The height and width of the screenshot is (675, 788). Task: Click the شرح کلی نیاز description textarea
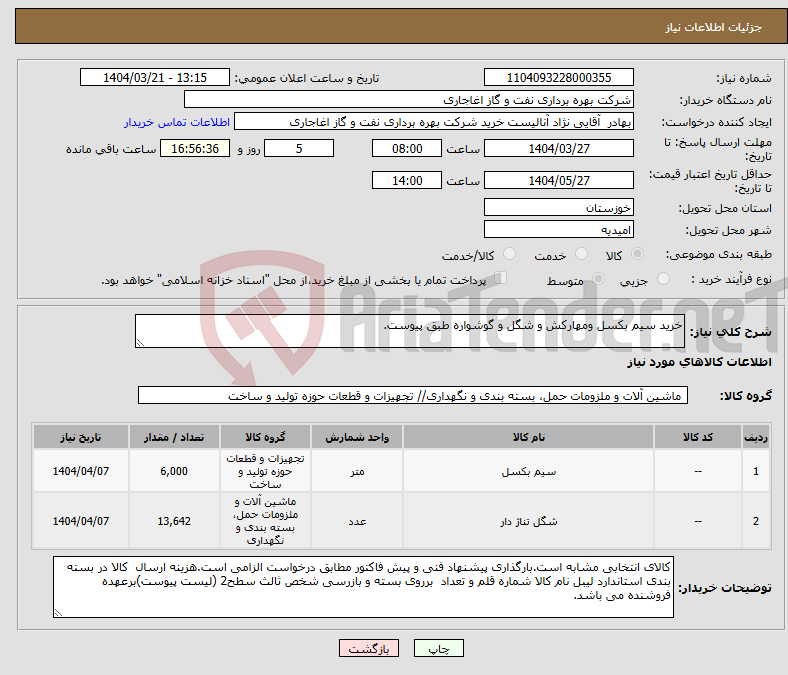(410, 331)
